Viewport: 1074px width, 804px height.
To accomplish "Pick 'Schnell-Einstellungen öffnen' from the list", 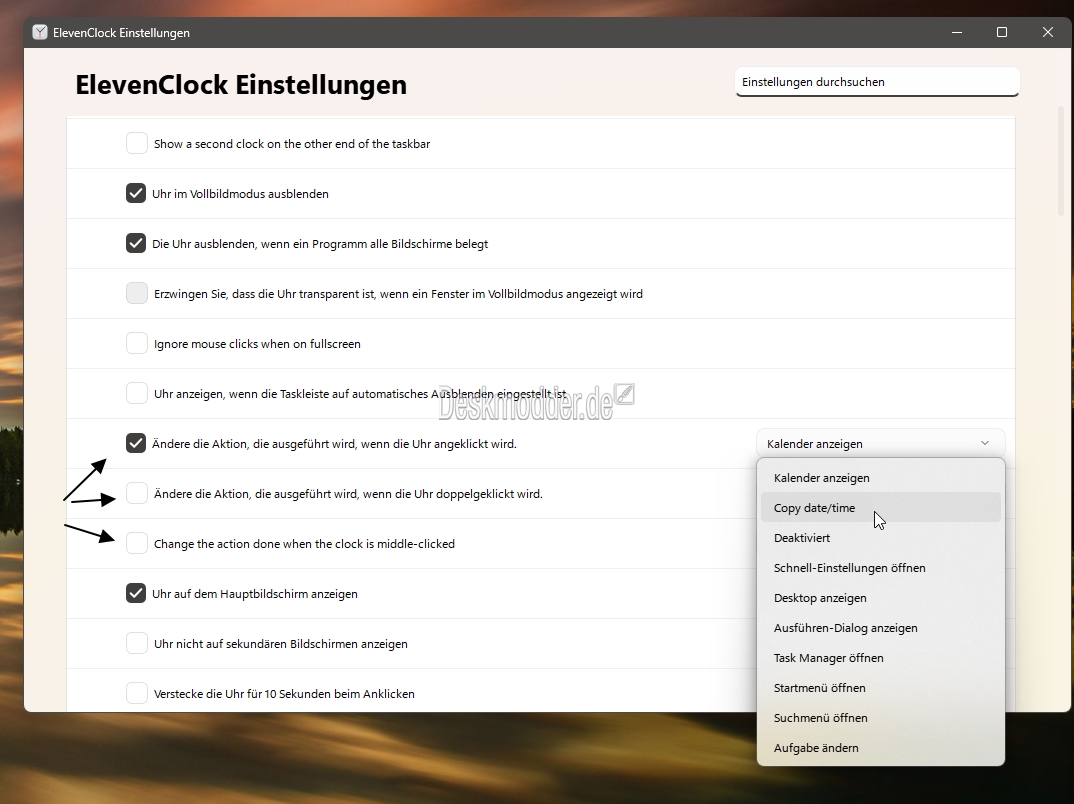I will (x=881, y=568).
